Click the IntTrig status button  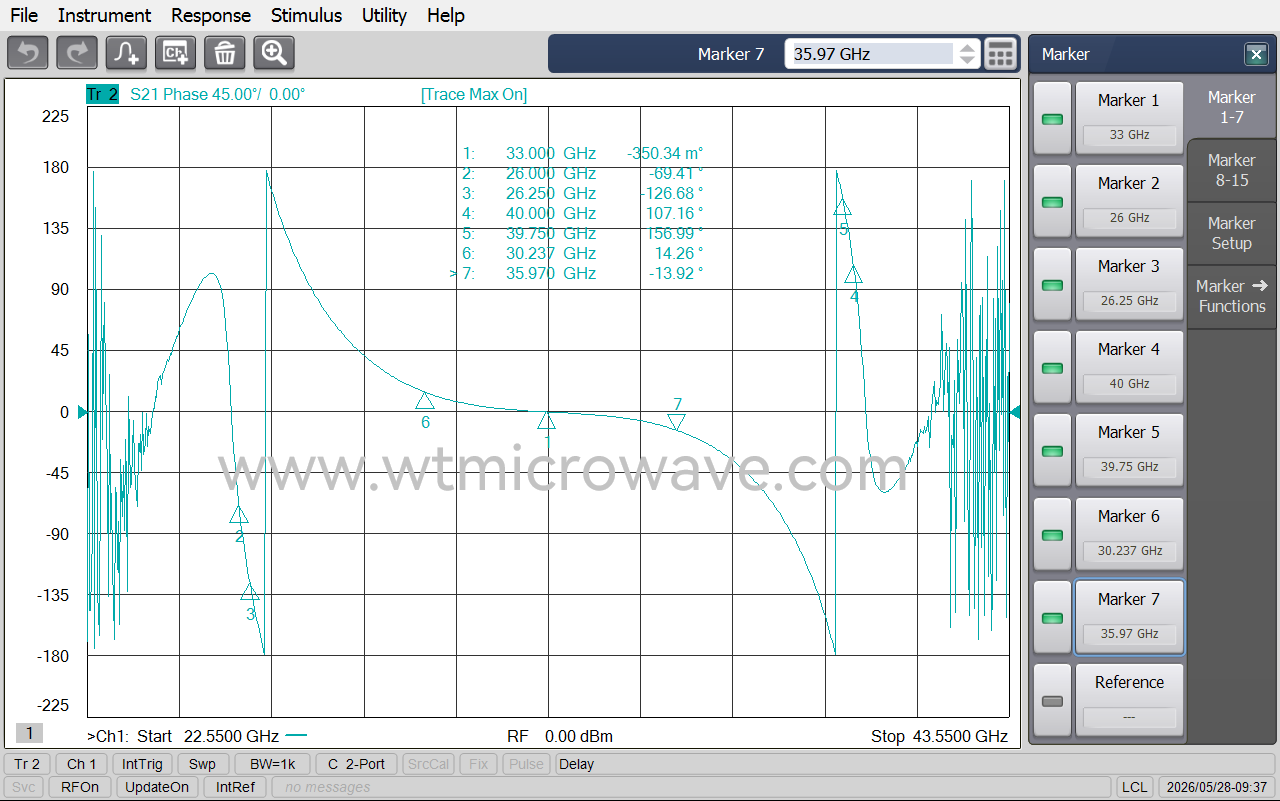pyautogui.click(x=143, y=764)
